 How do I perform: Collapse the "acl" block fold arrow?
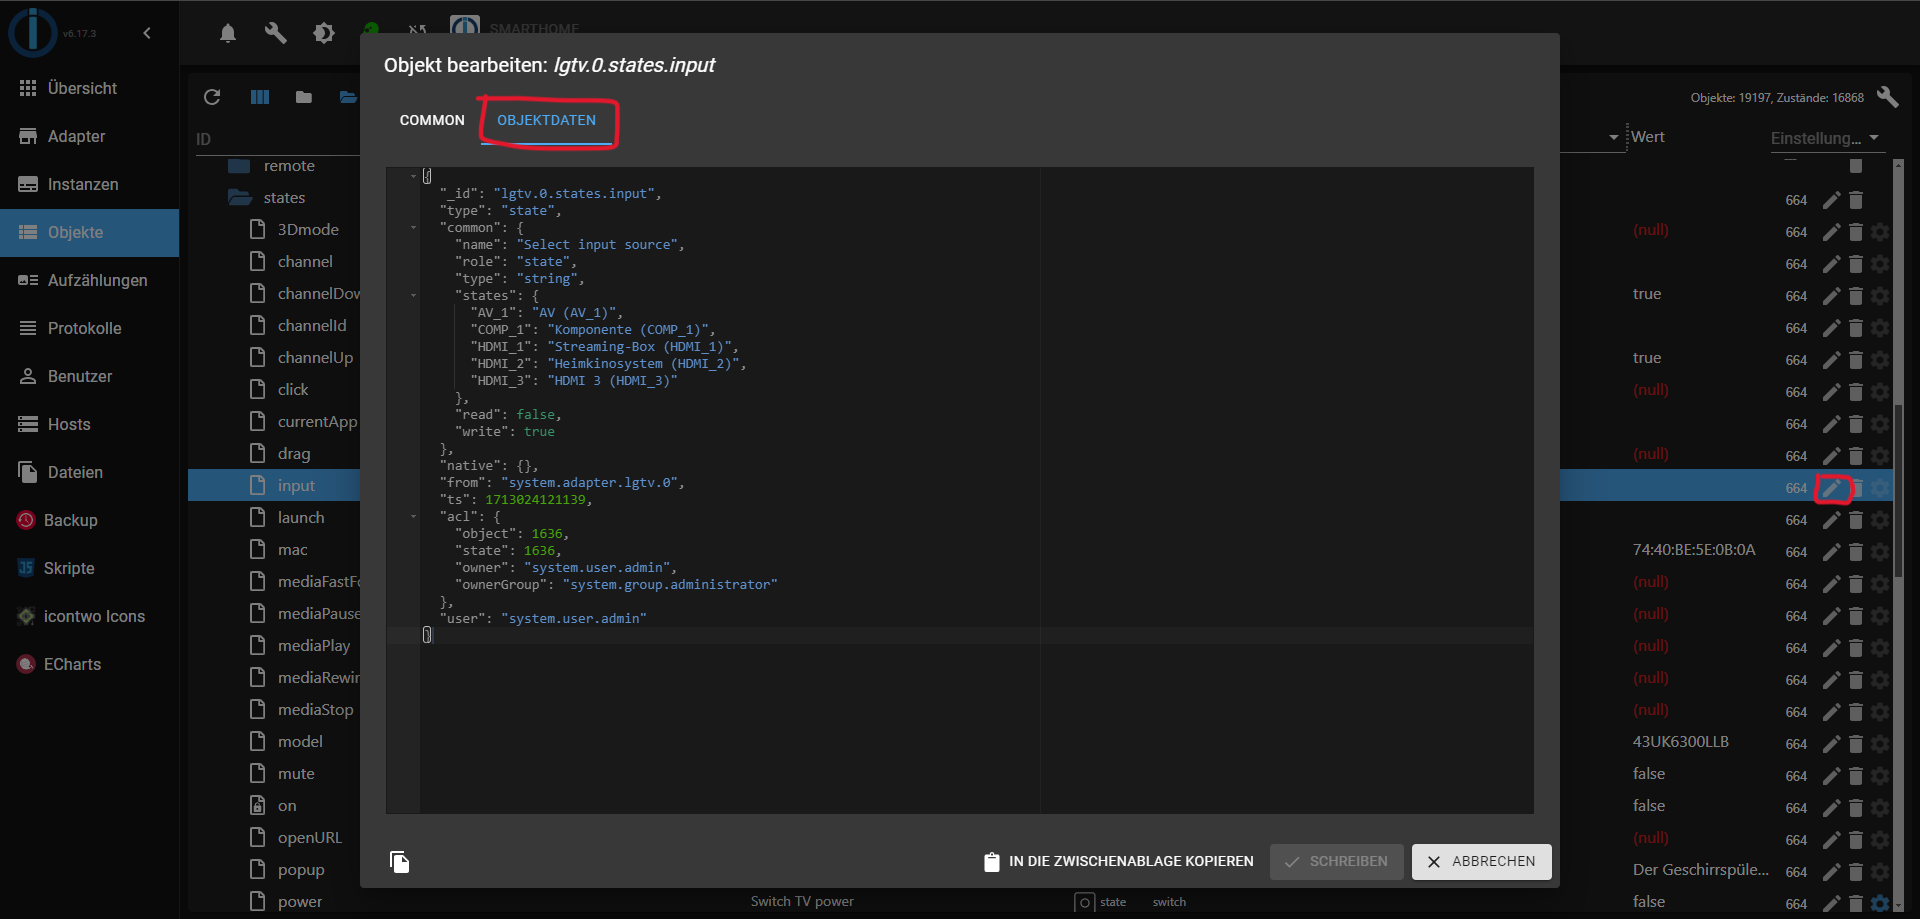(x=413, y=516)
